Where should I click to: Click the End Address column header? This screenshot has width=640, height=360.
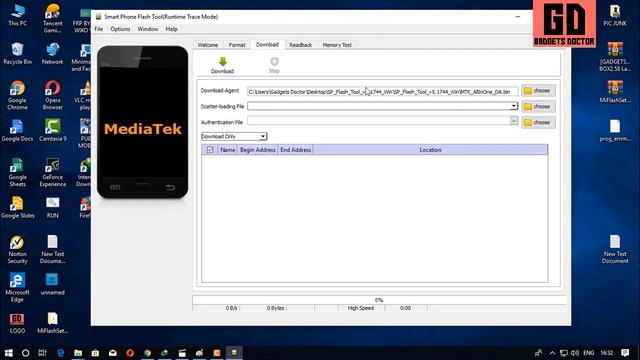click(x=296, y=150)
